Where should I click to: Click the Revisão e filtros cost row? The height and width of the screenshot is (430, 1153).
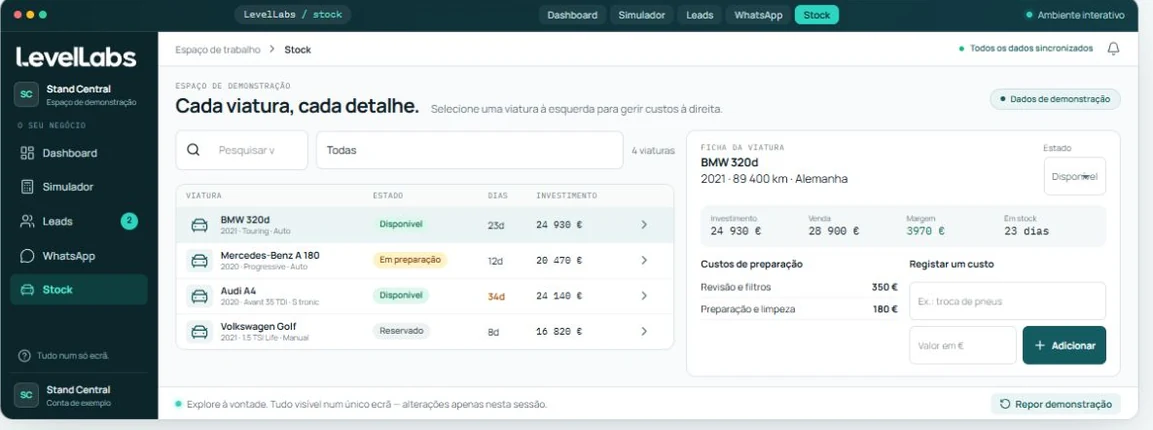click(799, 287)
